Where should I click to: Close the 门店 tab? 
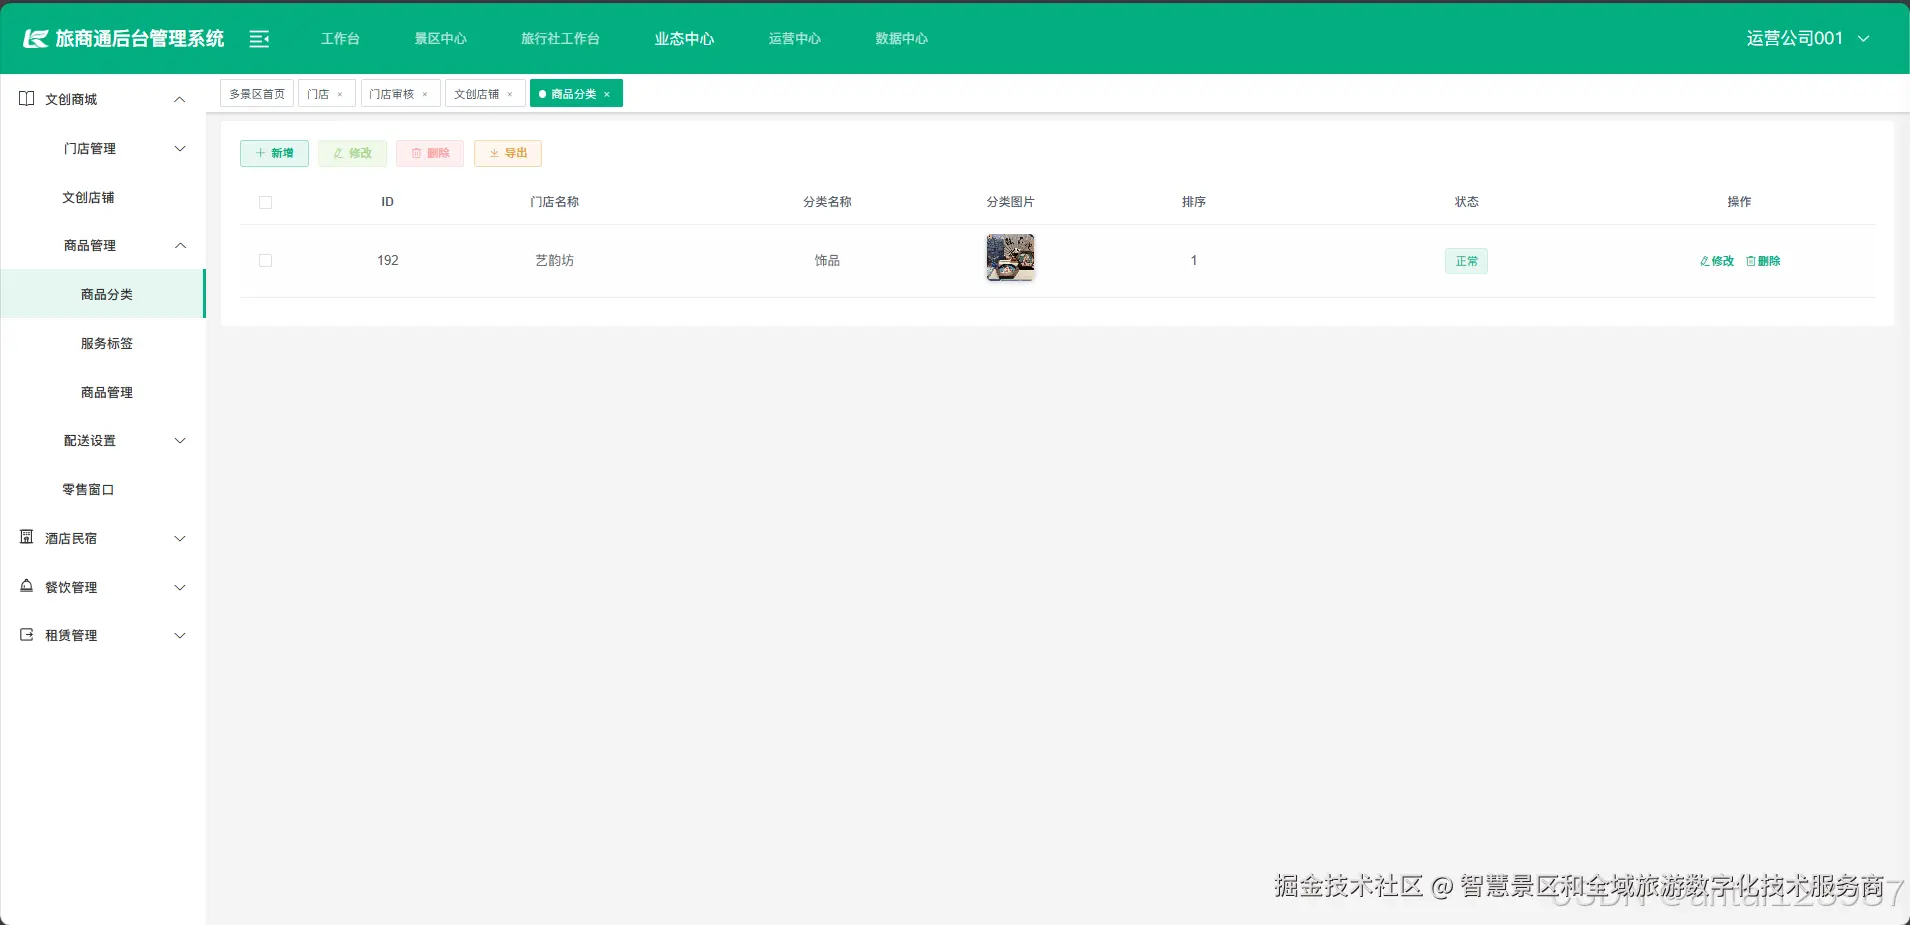[x=340, y=94]
